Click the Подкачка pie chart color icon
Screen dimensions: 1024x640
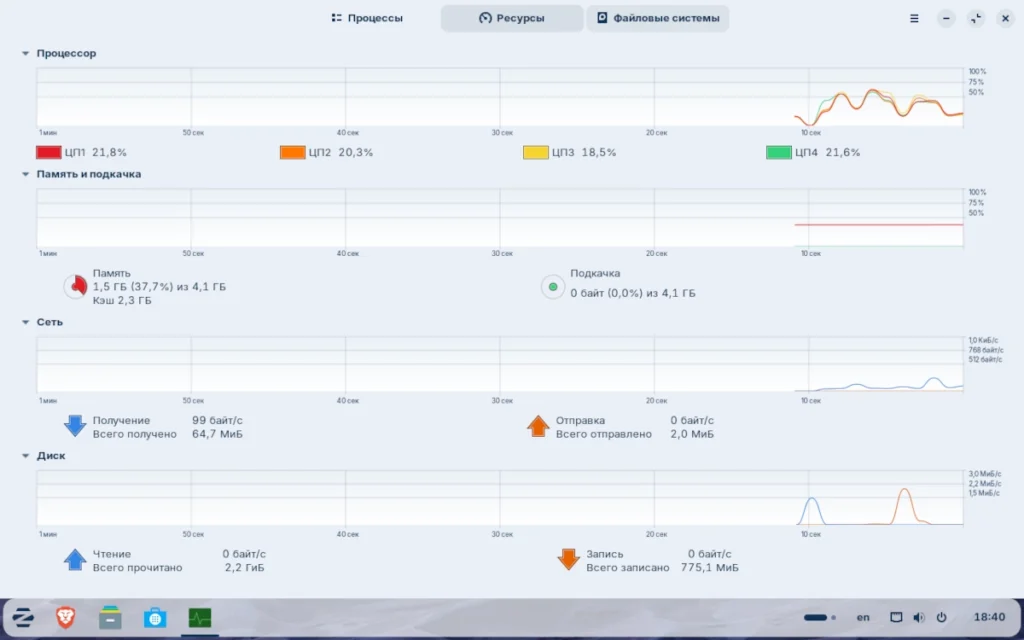coord(553,286)
